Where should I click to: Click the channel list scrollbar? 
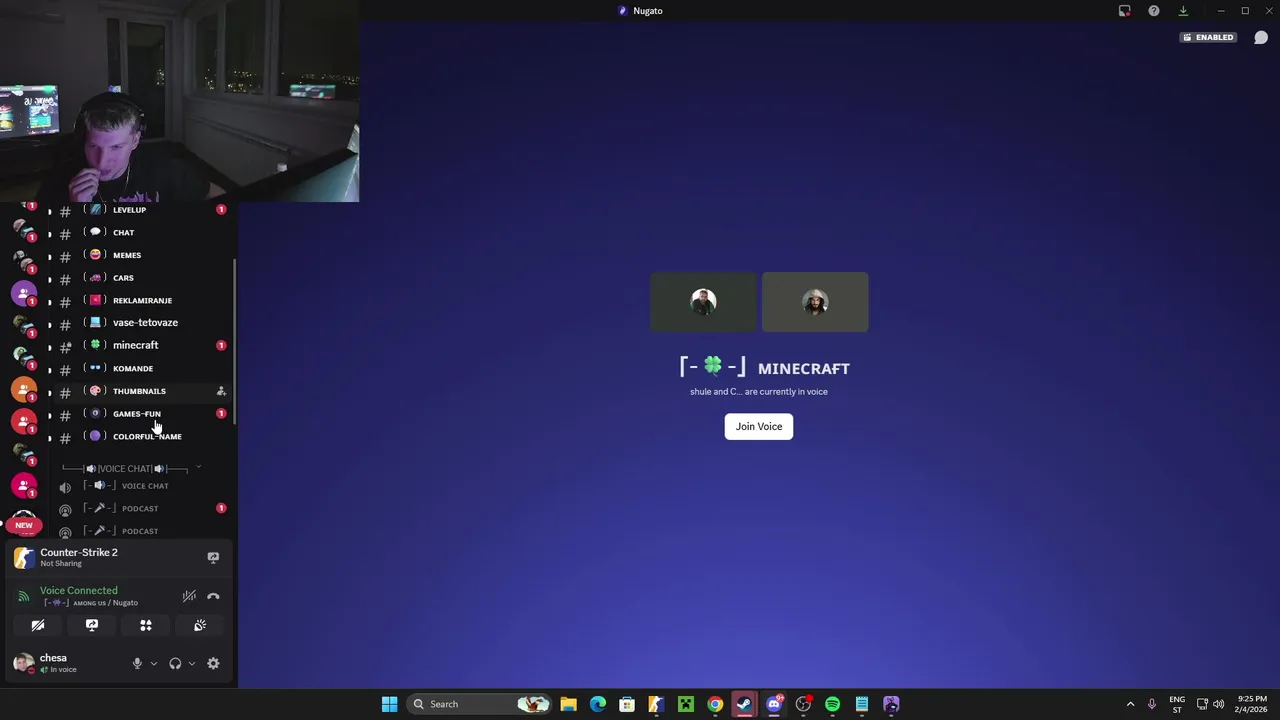point(235,340)
